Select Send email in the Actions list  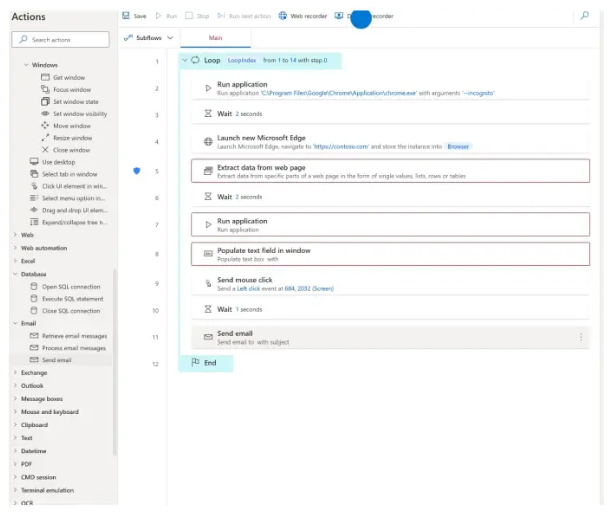coord(55,360)
